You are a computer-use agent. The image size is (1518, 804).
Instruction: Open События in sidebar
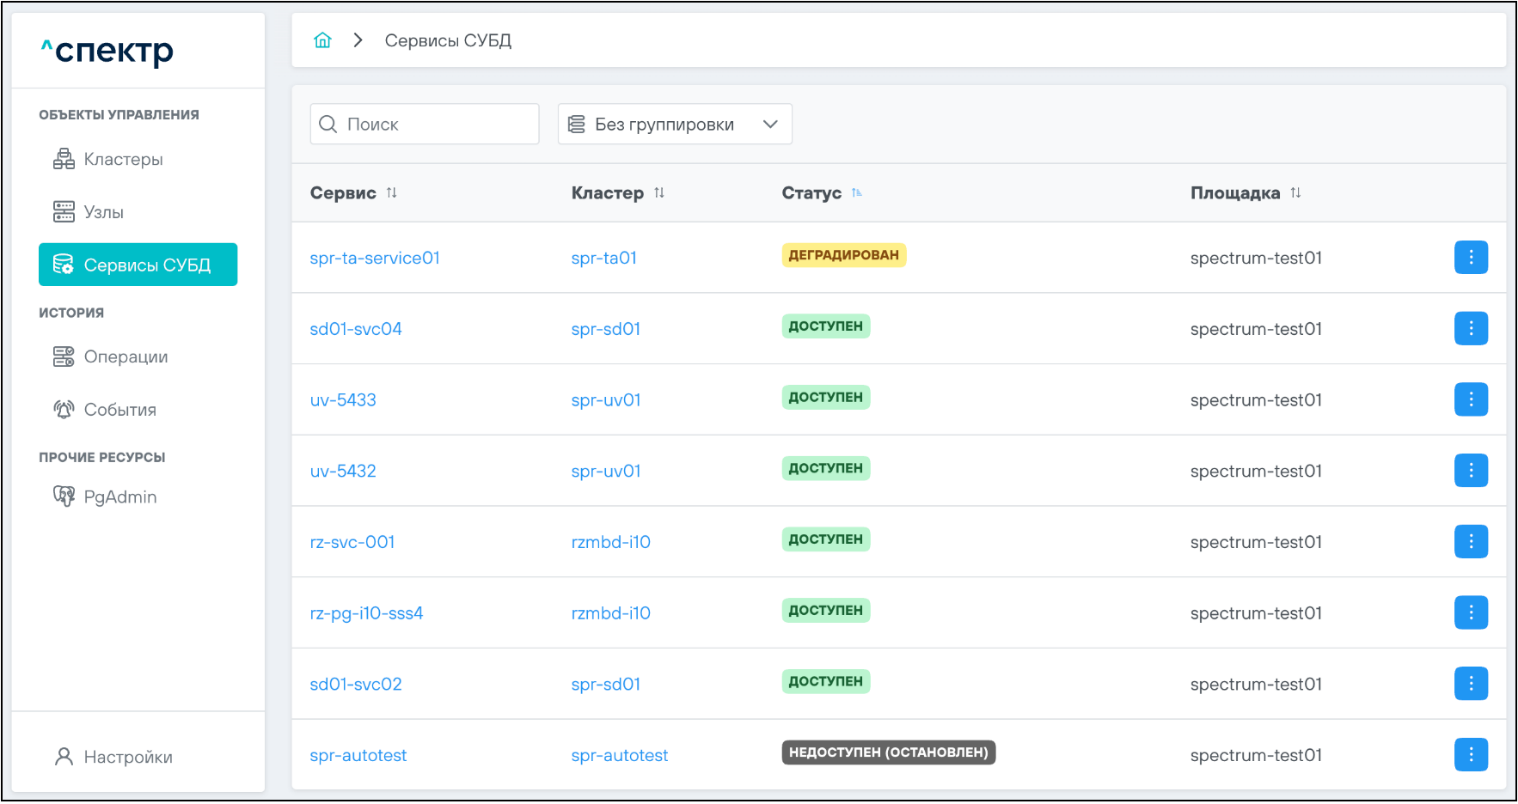pyautogui.click(x=119, y=410)
